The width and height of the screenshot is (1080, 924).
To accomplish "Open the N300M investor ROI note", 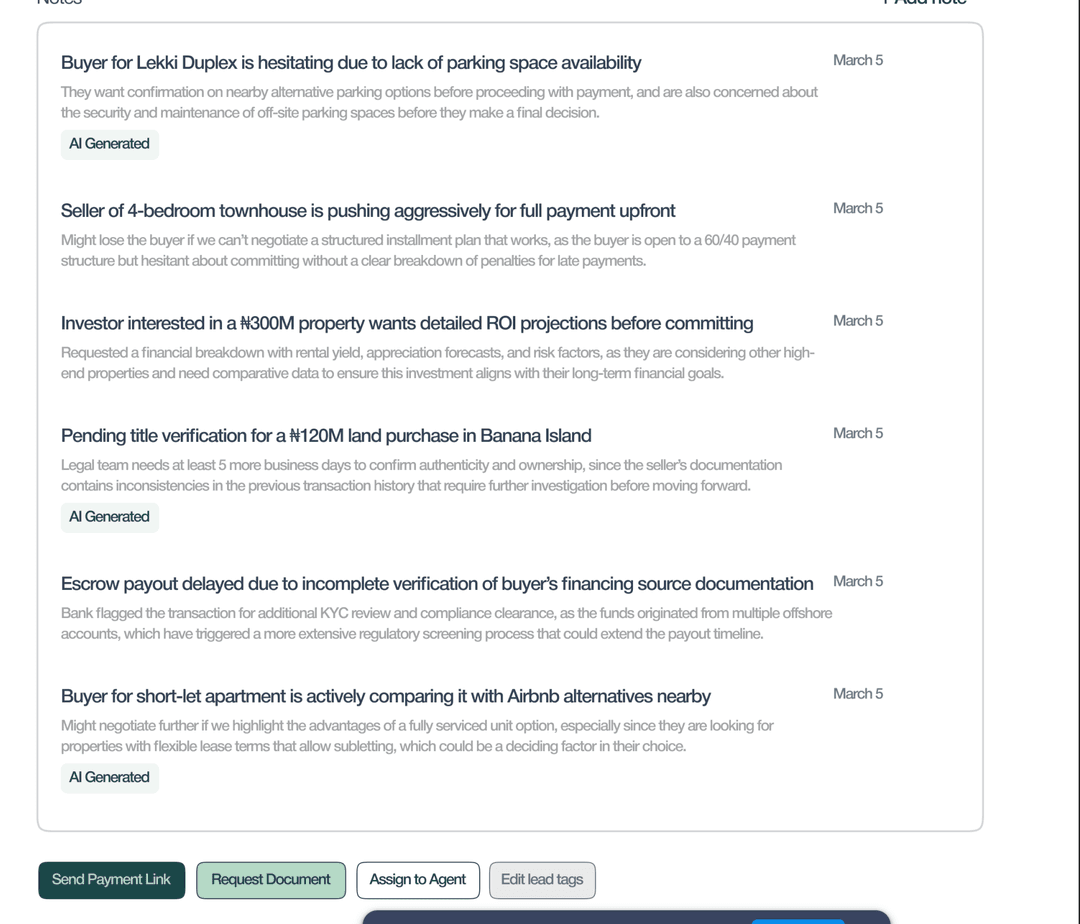I will (x=407, y=323).
